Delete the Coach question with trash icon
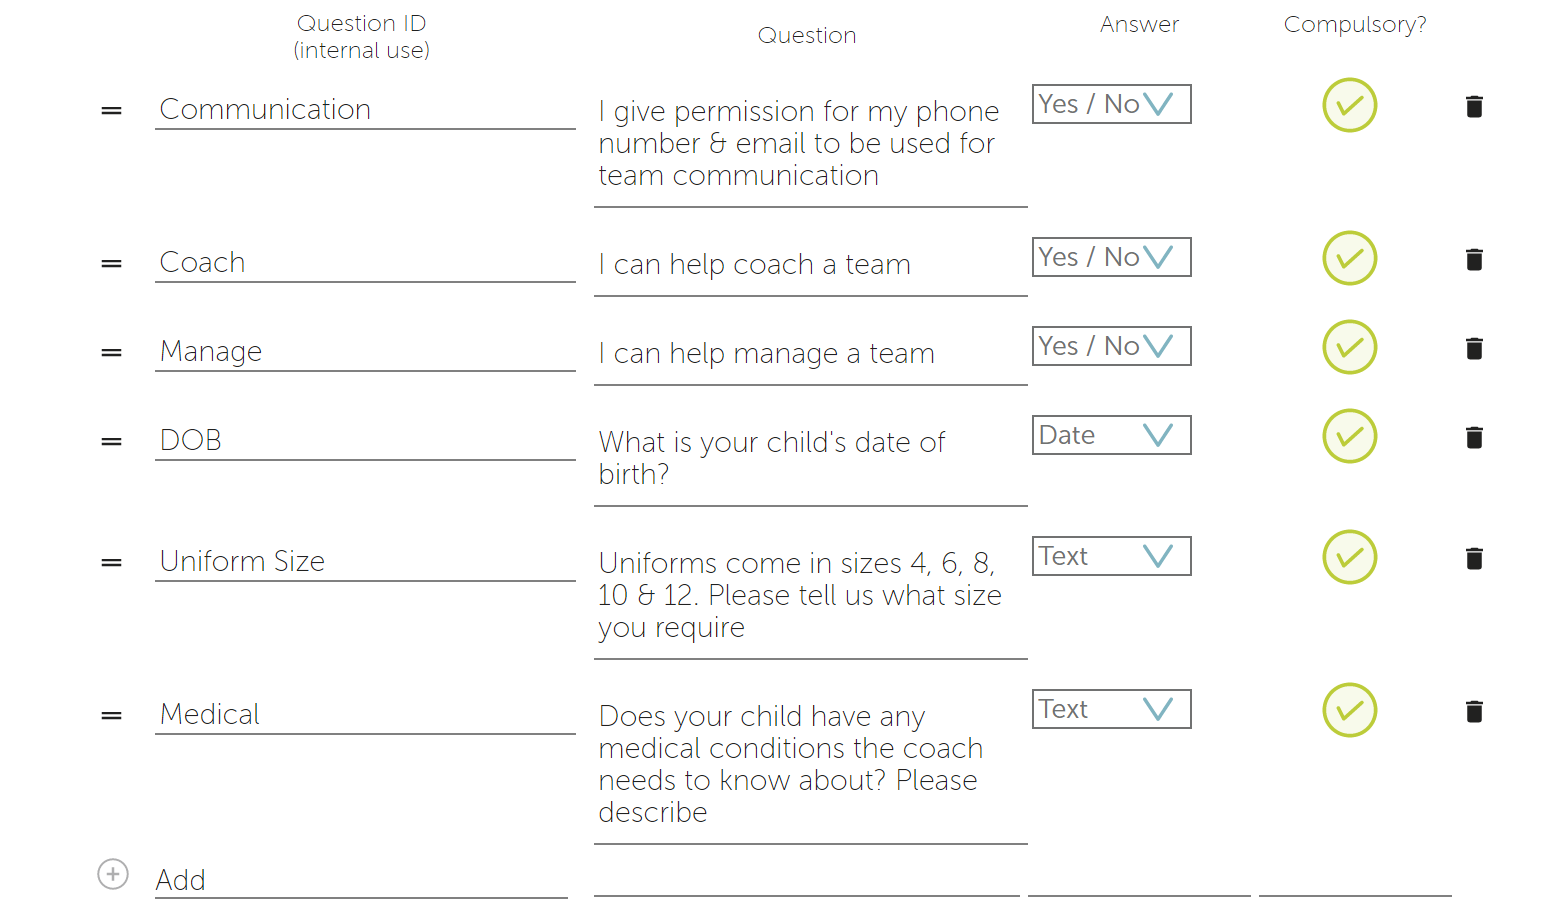 (1474, 259)
